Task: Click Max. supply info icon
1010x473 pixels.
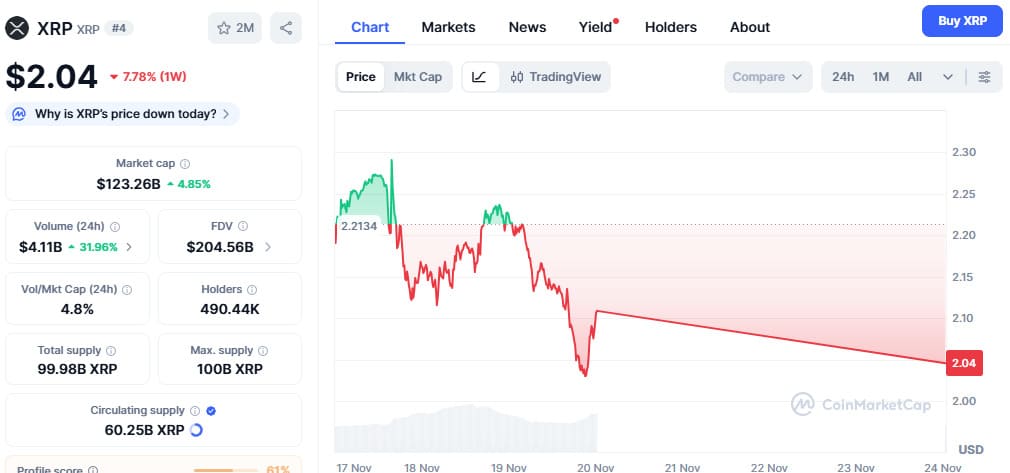Action: (x=264, y=351)
